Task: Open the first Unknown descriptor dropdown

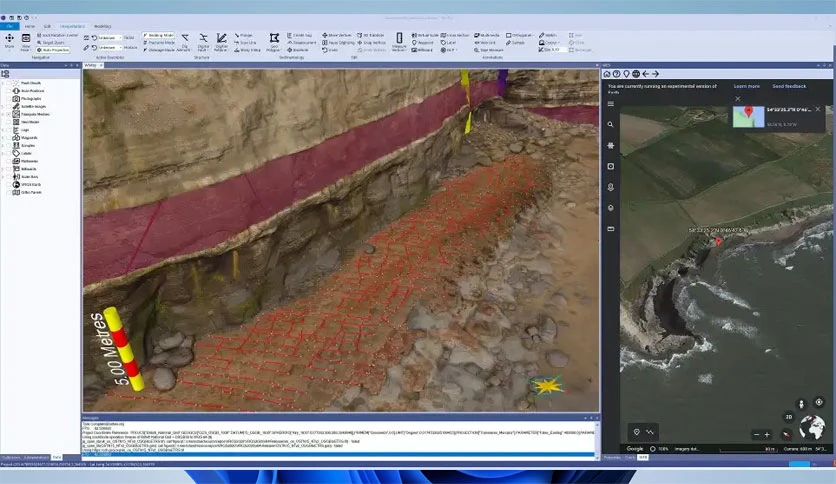Action: point(109,38)
